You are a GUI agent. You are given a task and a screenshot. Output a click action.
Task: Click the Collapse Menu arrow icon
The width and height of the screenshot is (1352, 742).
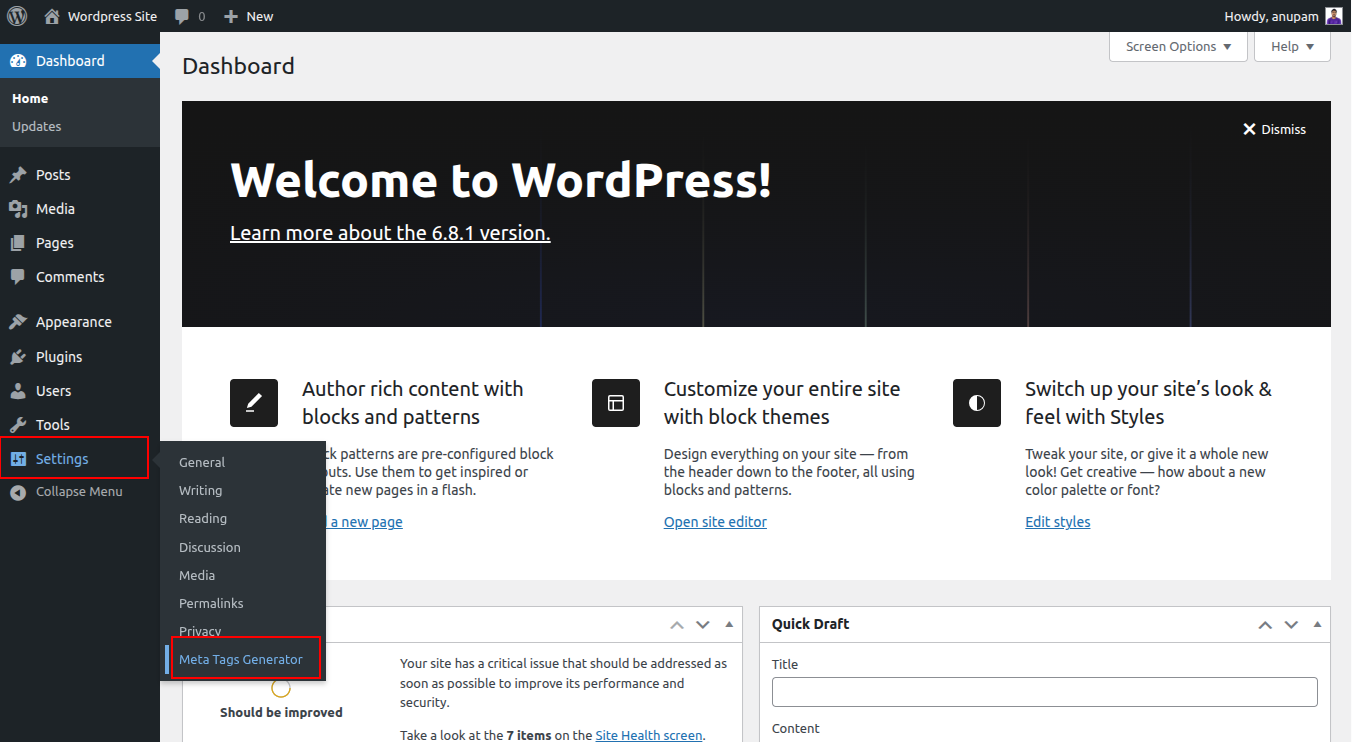point(18,492)
